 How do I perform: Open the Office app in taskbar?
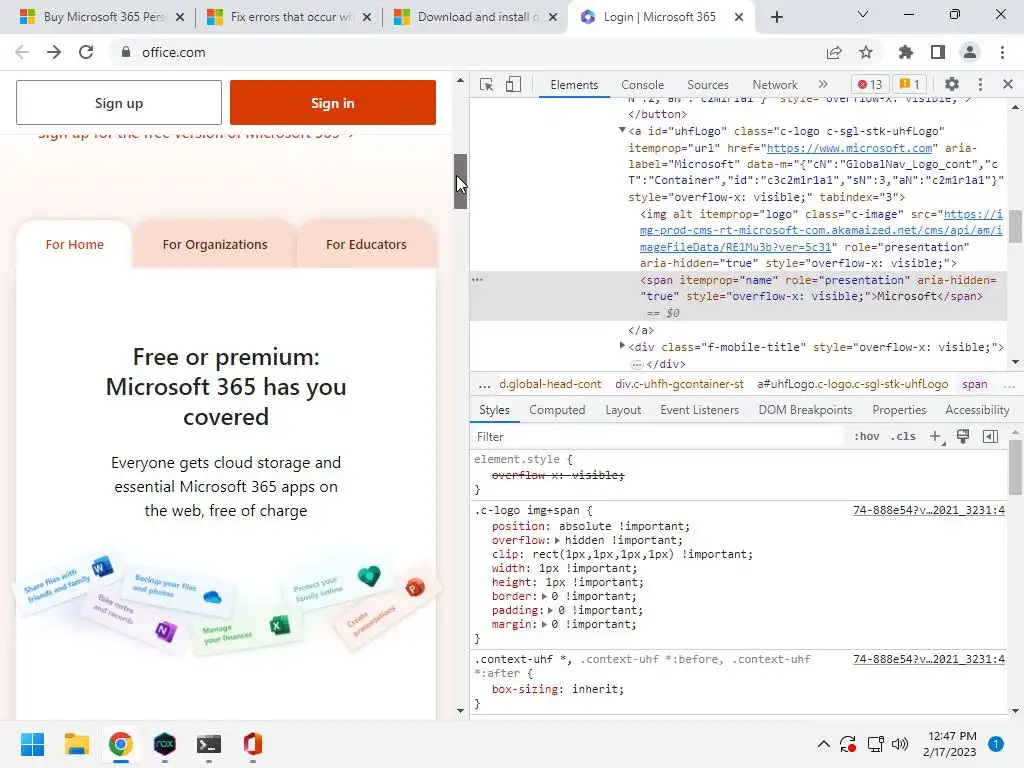pos(253,744)
